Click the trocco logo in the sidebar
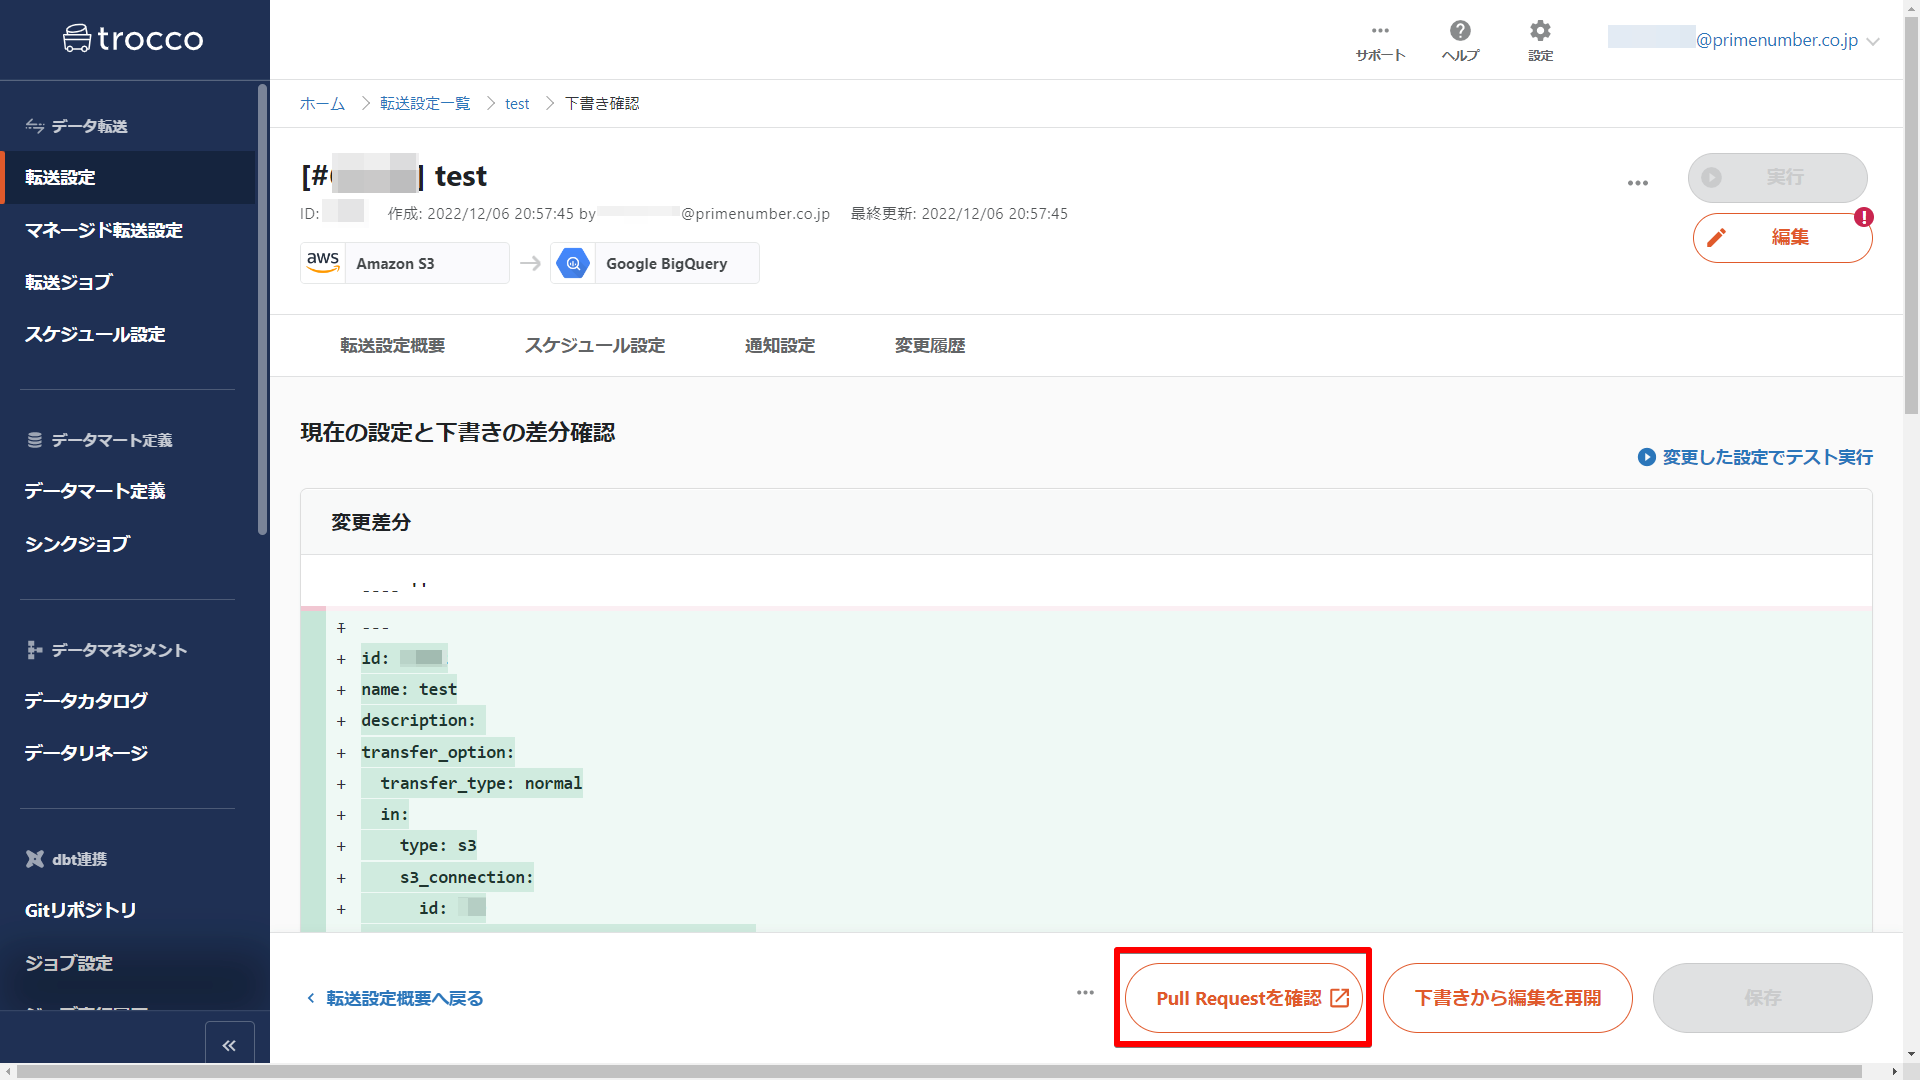 point(133,39)
